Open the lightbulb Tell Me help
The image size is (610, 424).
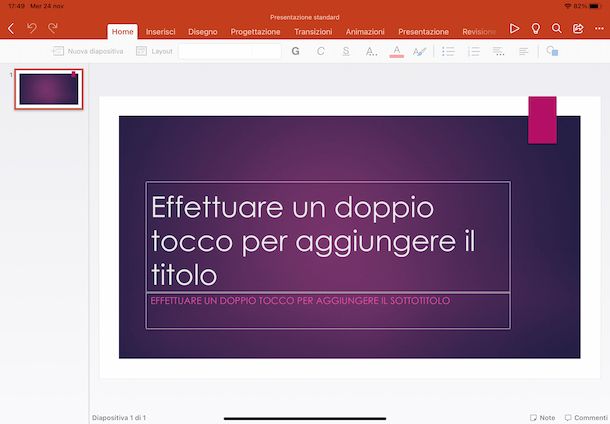pyautogui.click(x=536, y=28)
